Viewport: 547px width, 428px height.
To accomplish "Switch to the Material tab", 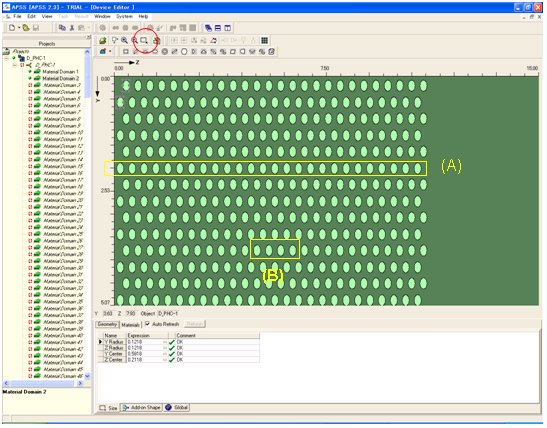I will (x=130, y=325).
